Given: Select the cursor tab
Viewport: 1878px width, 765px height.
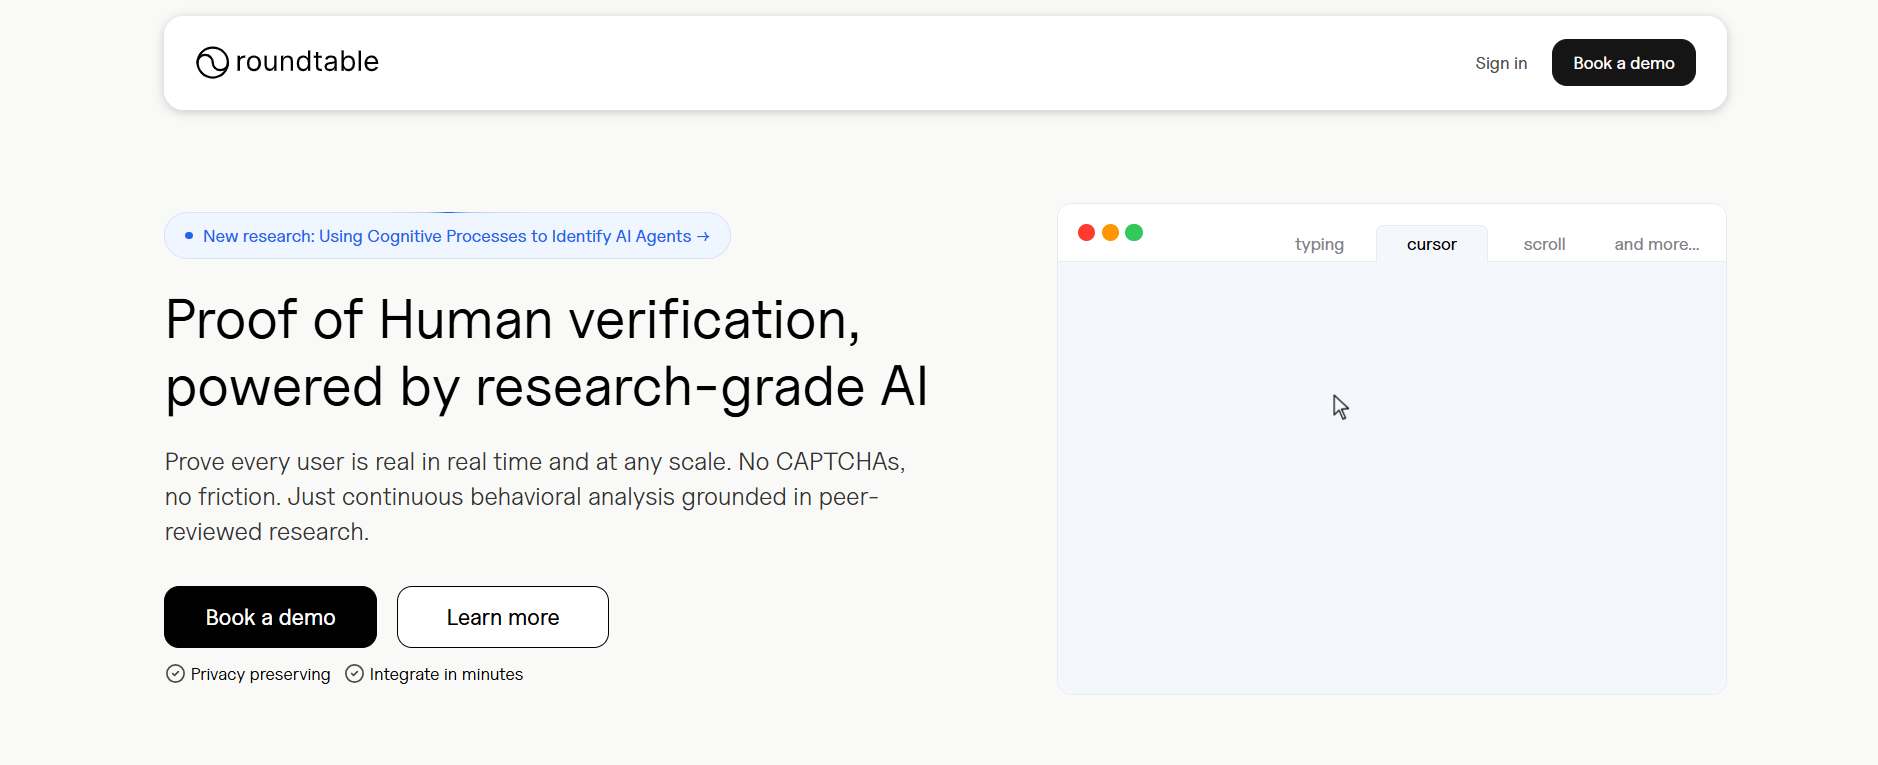Looking at the screenshot, I should [1432, 244].
